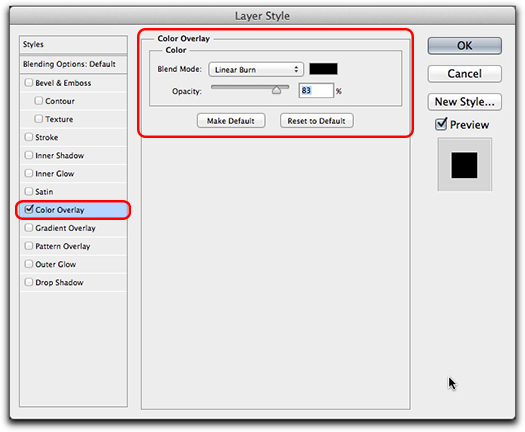Enable the Stroke effect checkbox
The image size is (525, 432).
29,137
